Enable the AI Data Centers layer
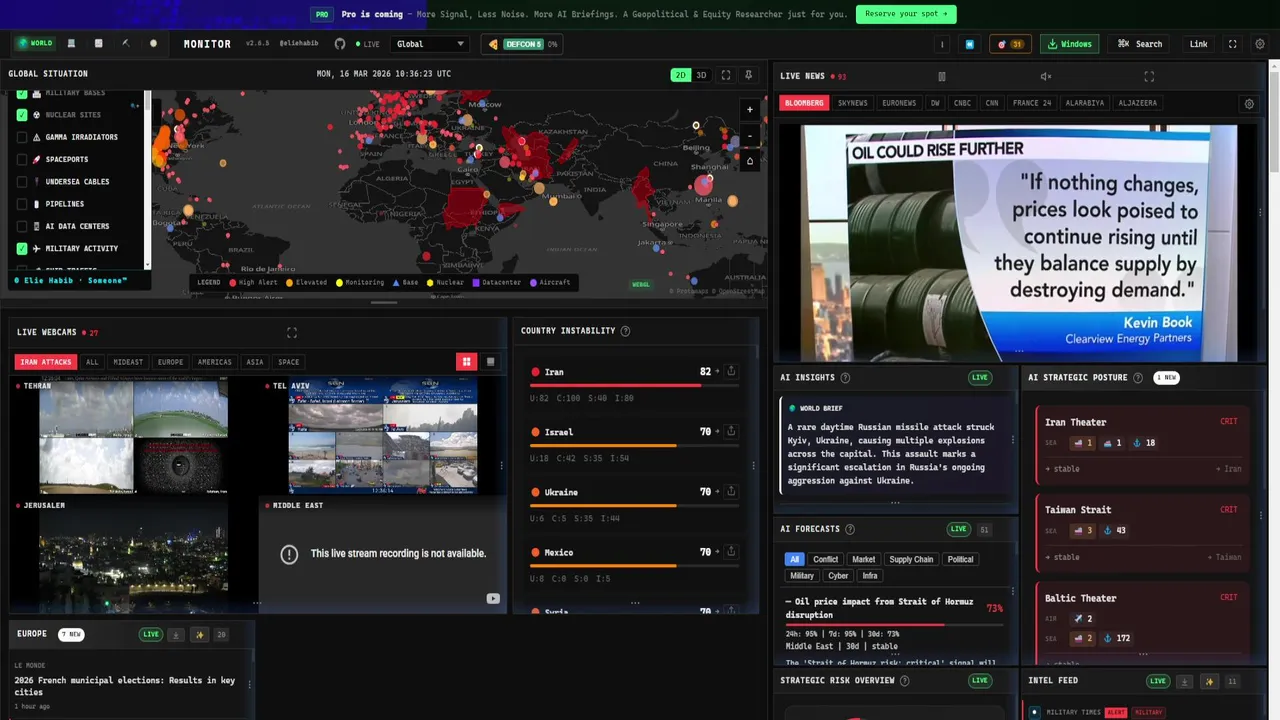The width and height of the screenshot is (1280, 720). [x=22, y=226]
